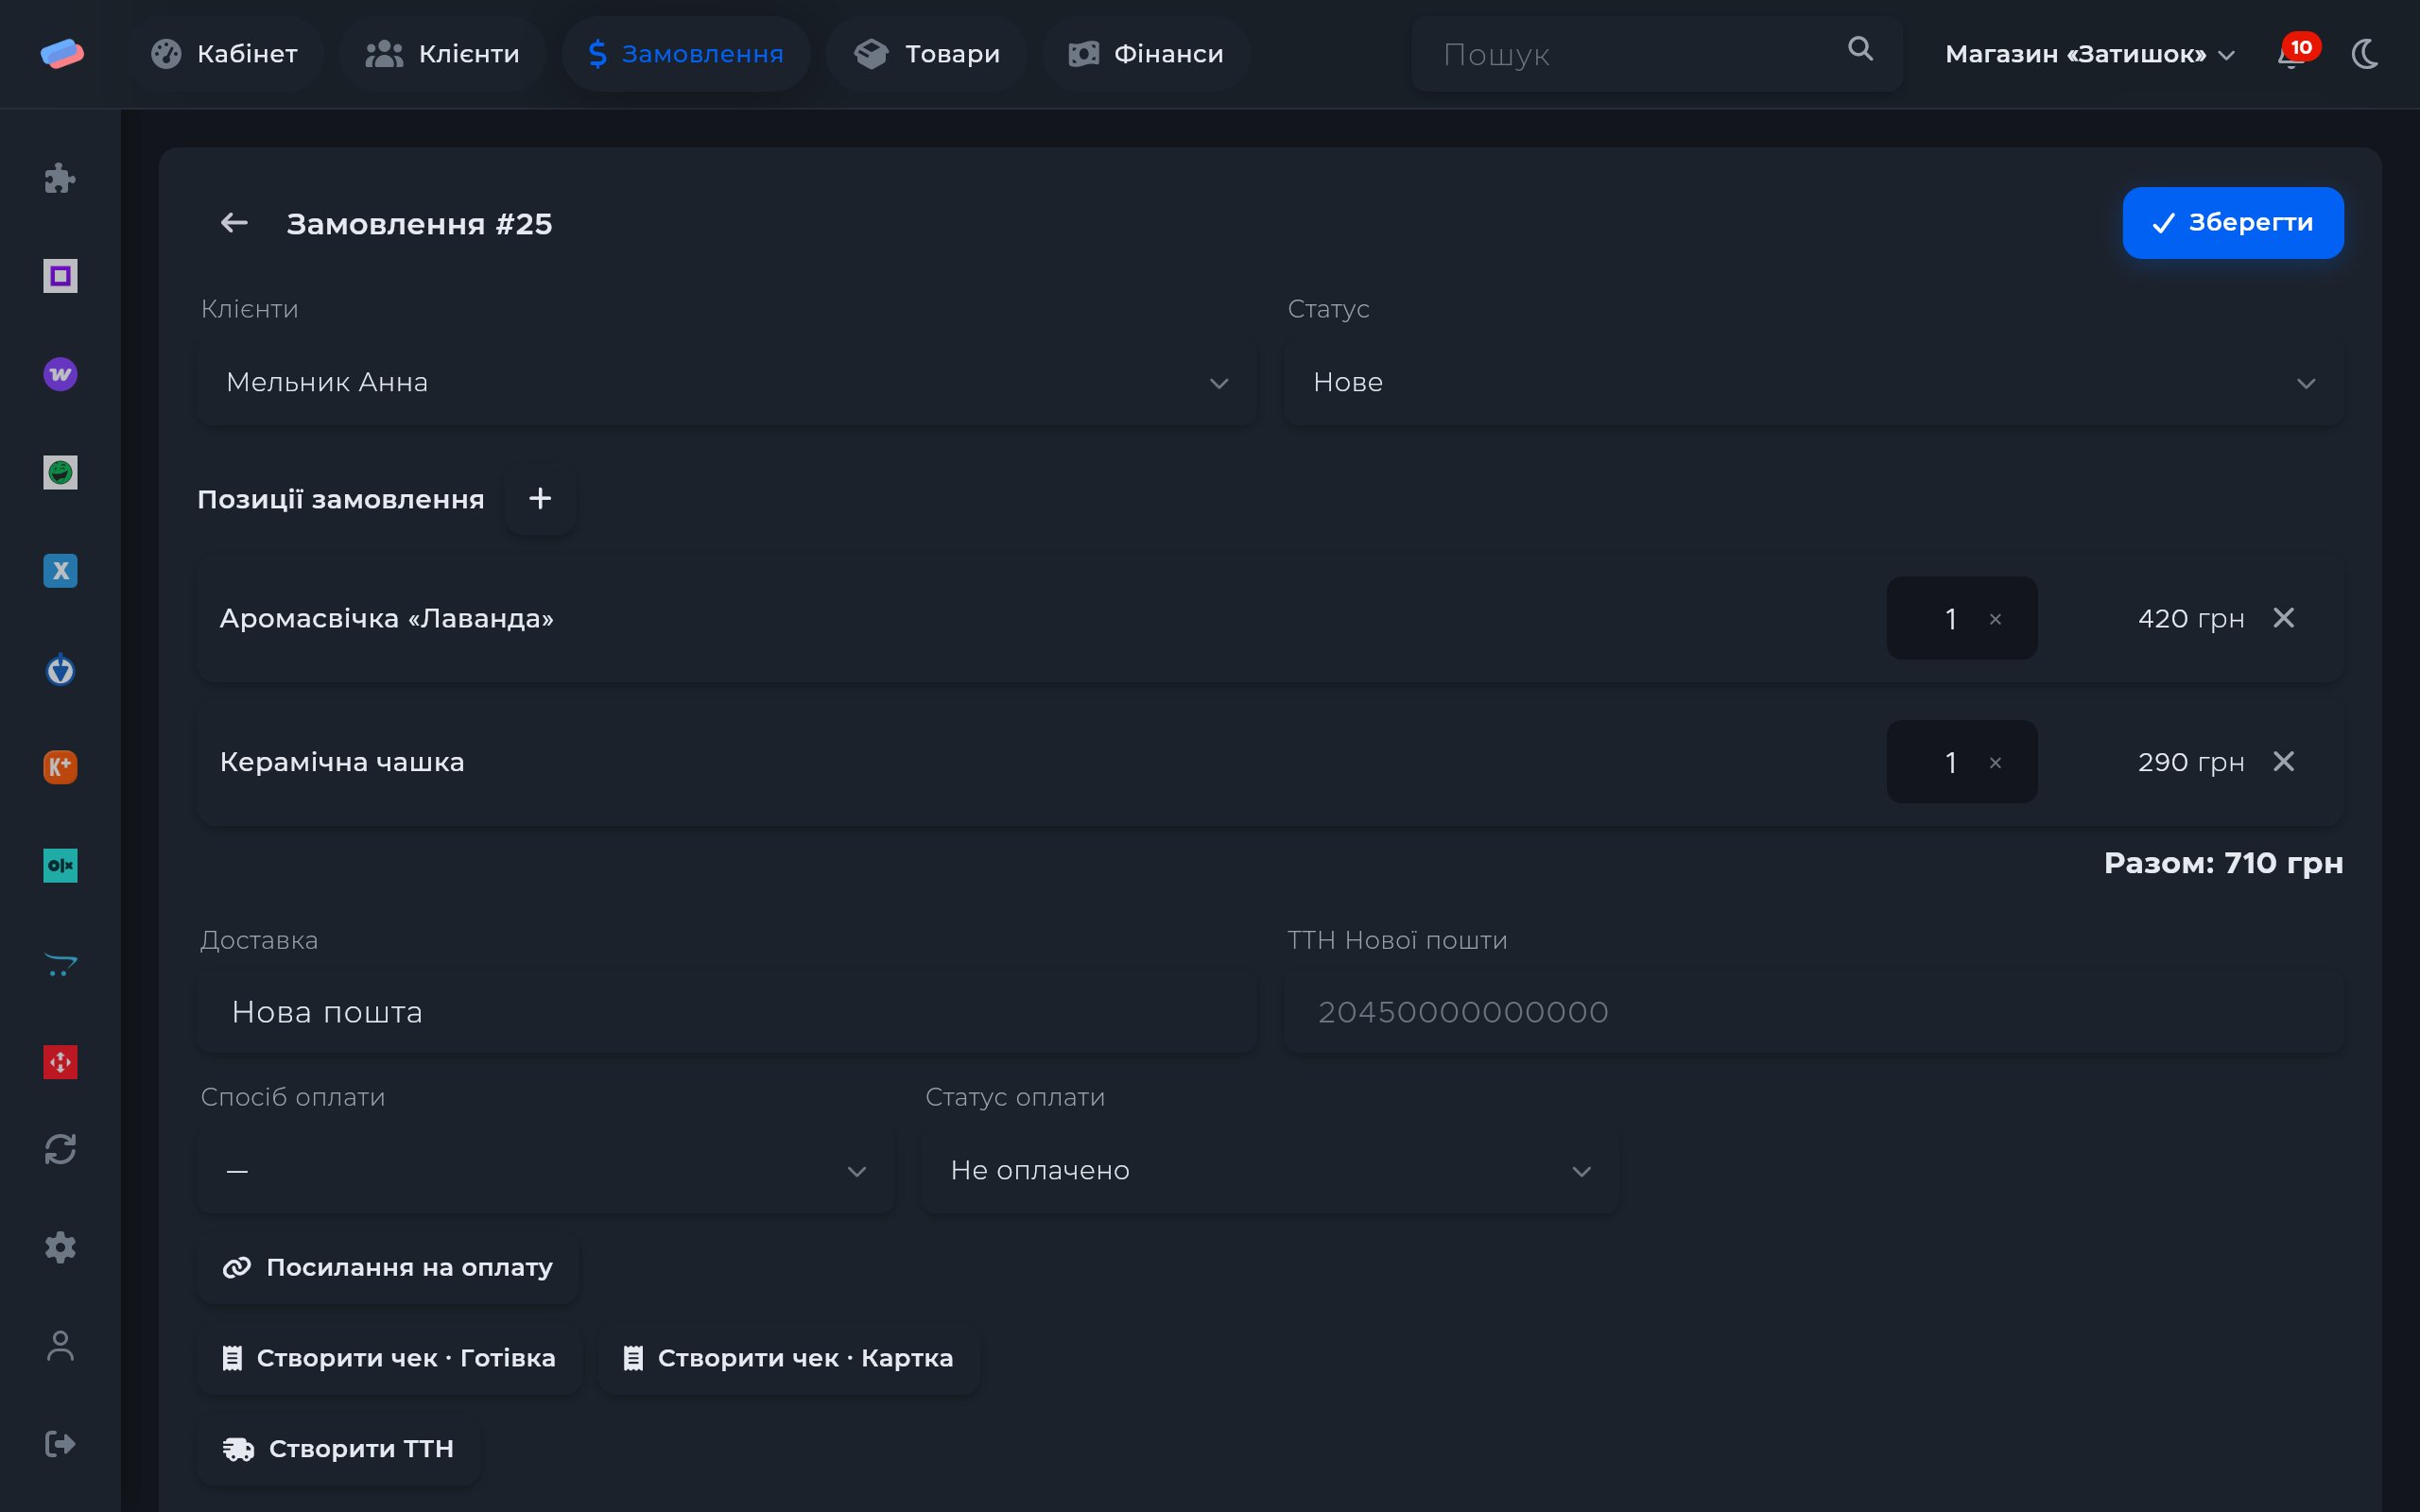The width and height of the screenshot is (2420, 1512).
Task: Click Посилання на оплату button
Action: (388, 1268)
